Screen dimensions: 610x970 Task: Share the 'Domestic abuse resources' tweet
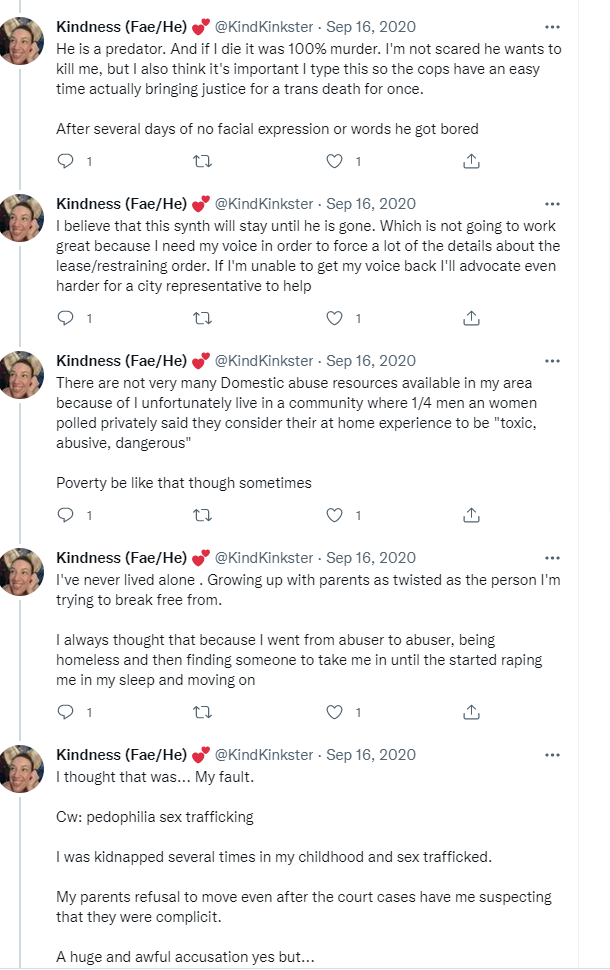(x=471, y=515)
